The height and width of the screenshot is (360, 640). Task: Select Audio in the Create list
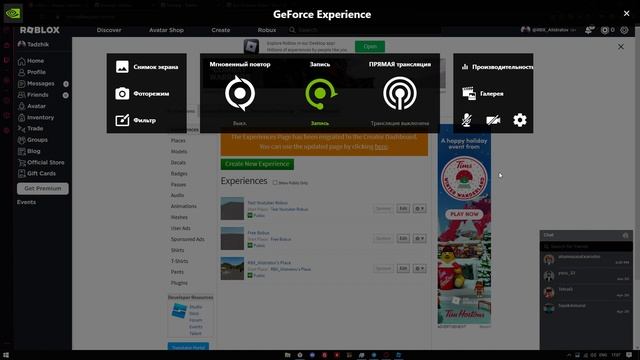pos(178,195)
